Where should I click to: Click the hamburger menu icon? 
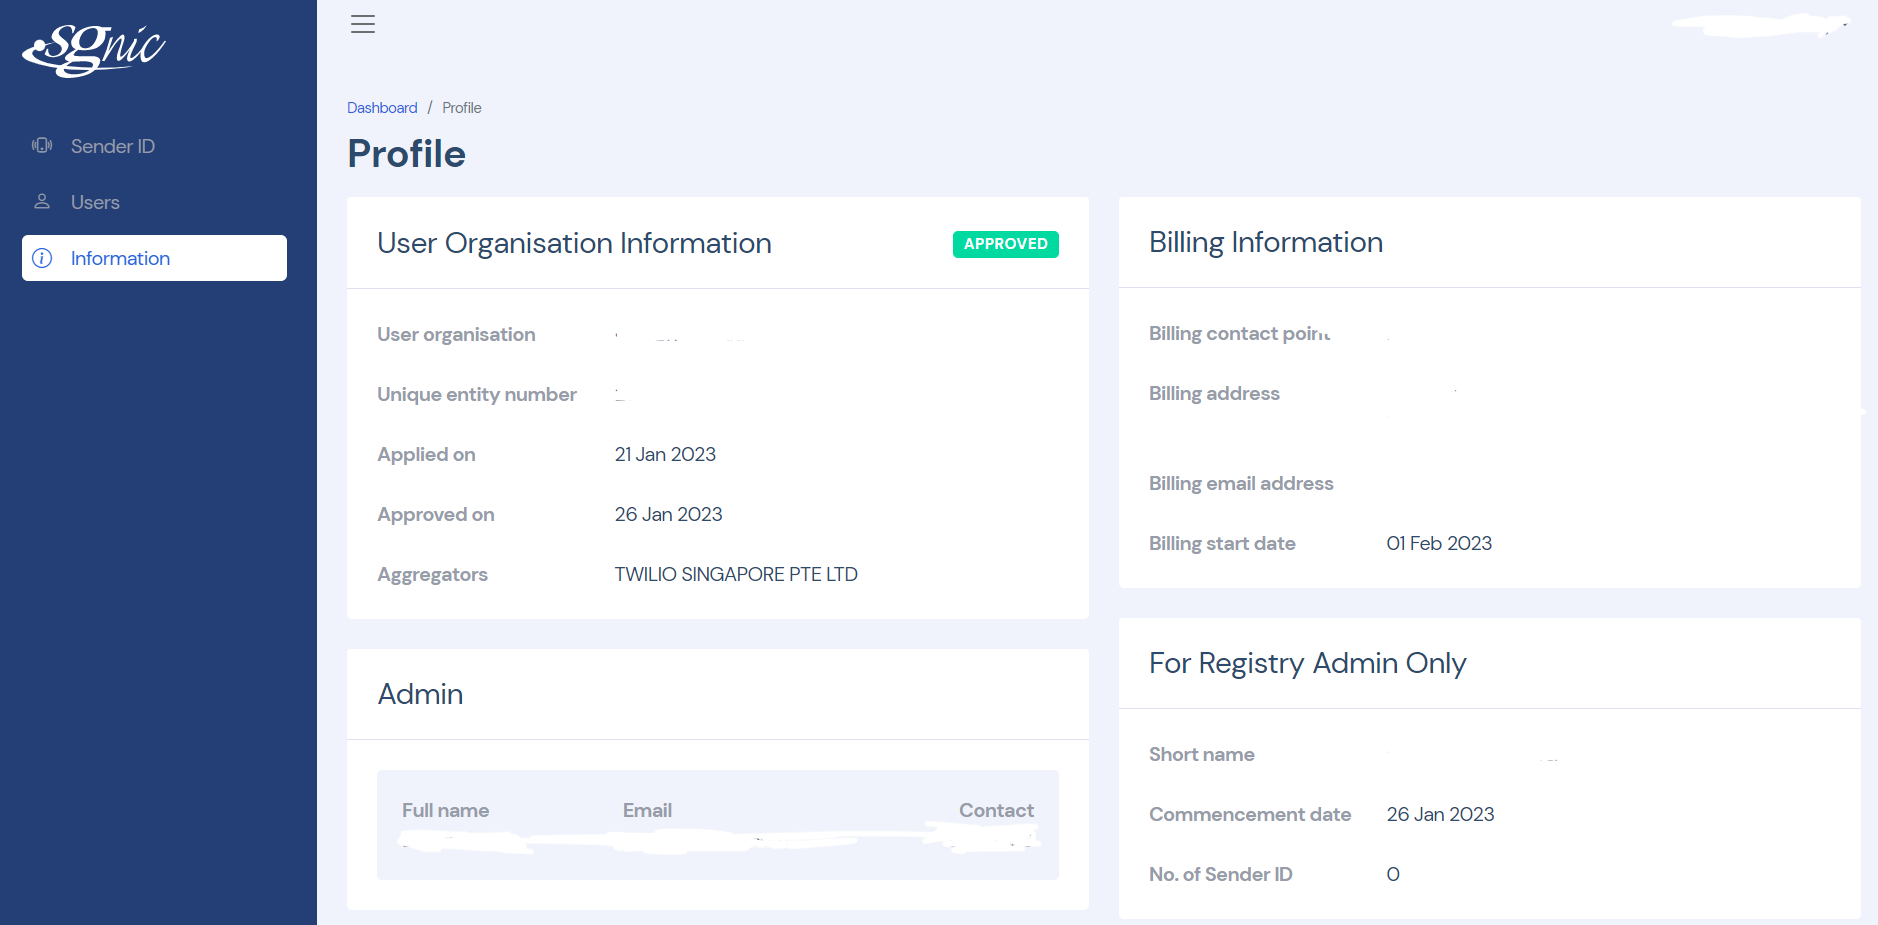(363, 24)
